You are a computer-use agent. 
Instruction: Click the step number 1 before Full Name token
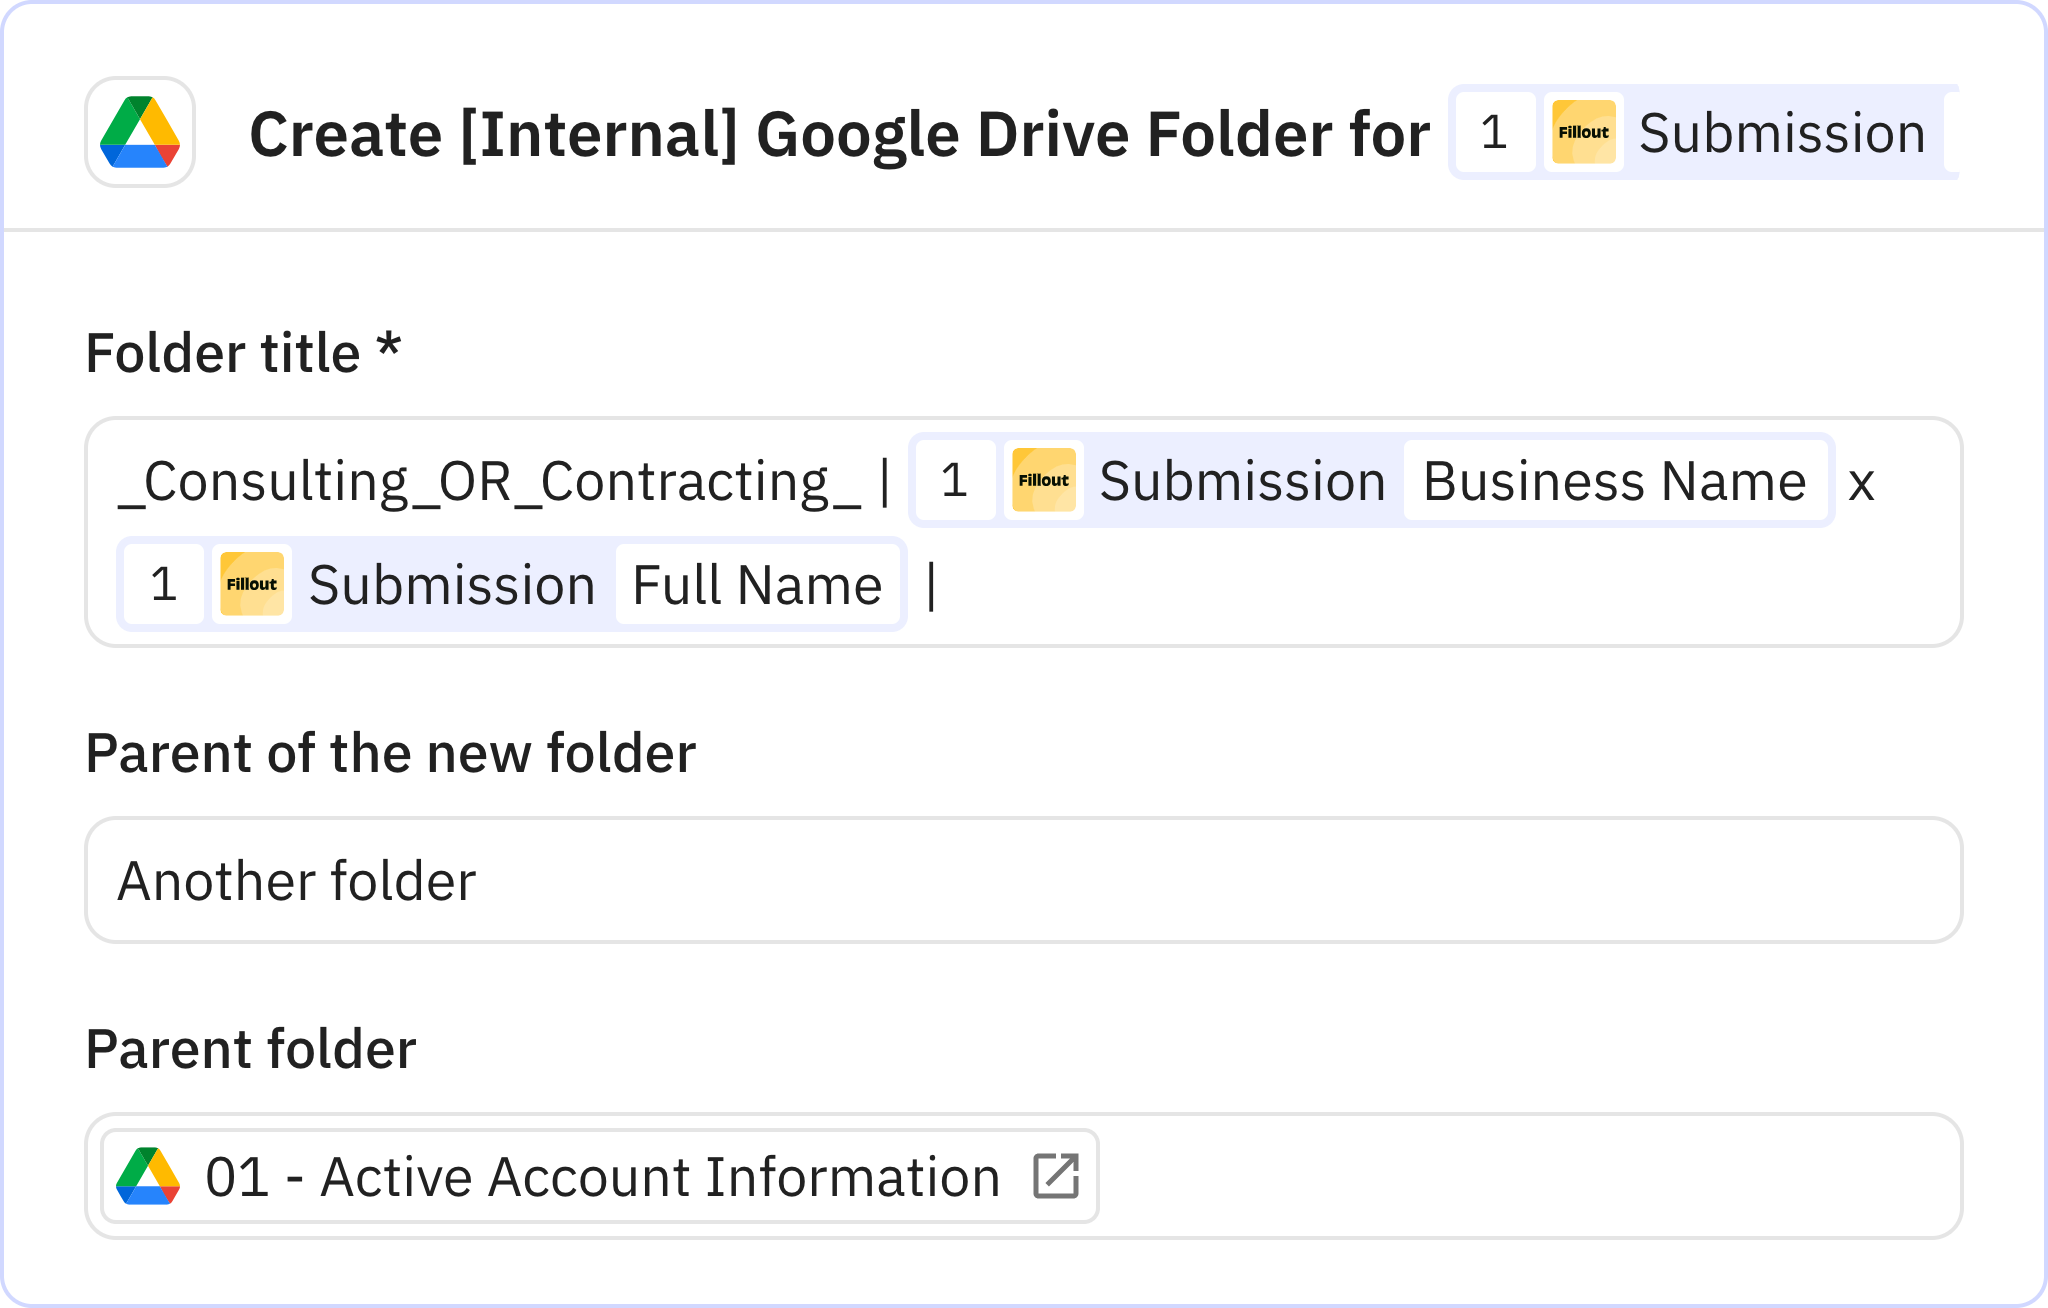pyautogui.click(x=163, y=584)
